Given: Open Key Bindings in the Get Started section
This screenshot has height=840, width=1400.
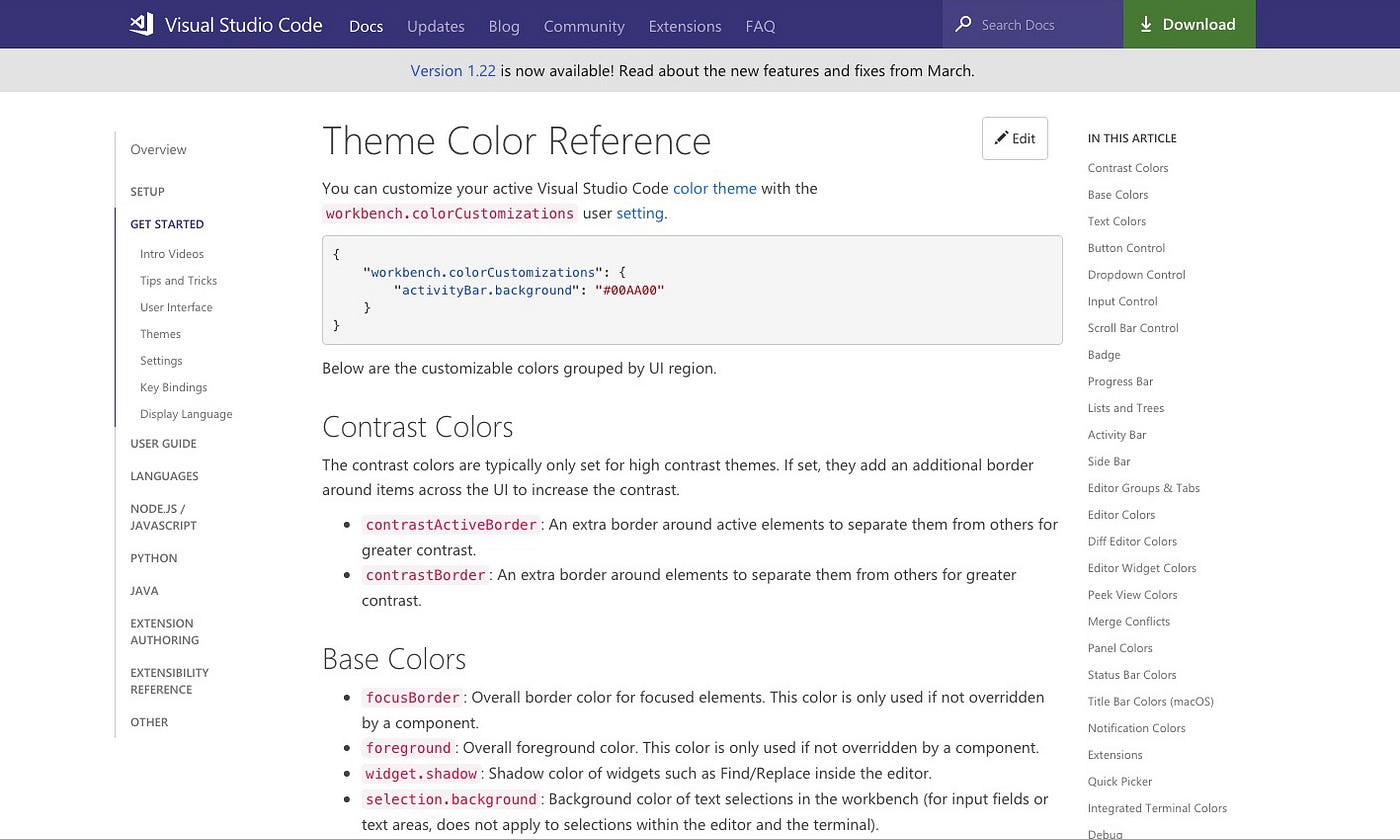Looking at the screenshot, I should point(173,387).
